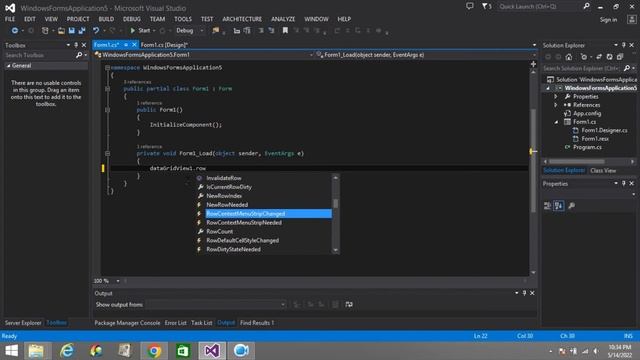Open the DEBUG menu
This screenshot has width=640, height=360.
coord(131,19)
